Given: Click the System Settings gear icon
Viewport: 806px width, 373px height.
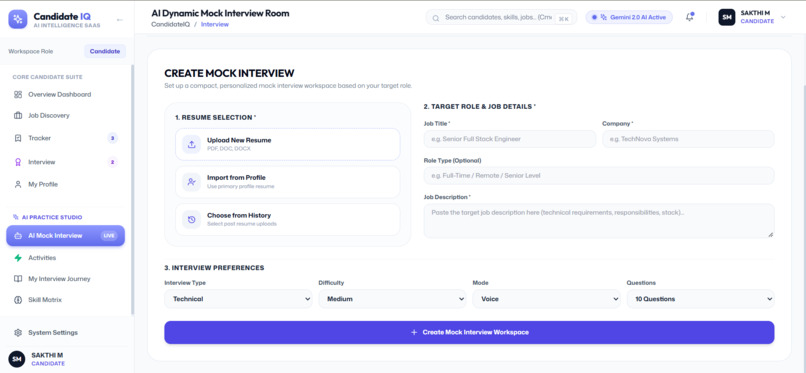Looking at the screenshot, I should pos(18,332).
